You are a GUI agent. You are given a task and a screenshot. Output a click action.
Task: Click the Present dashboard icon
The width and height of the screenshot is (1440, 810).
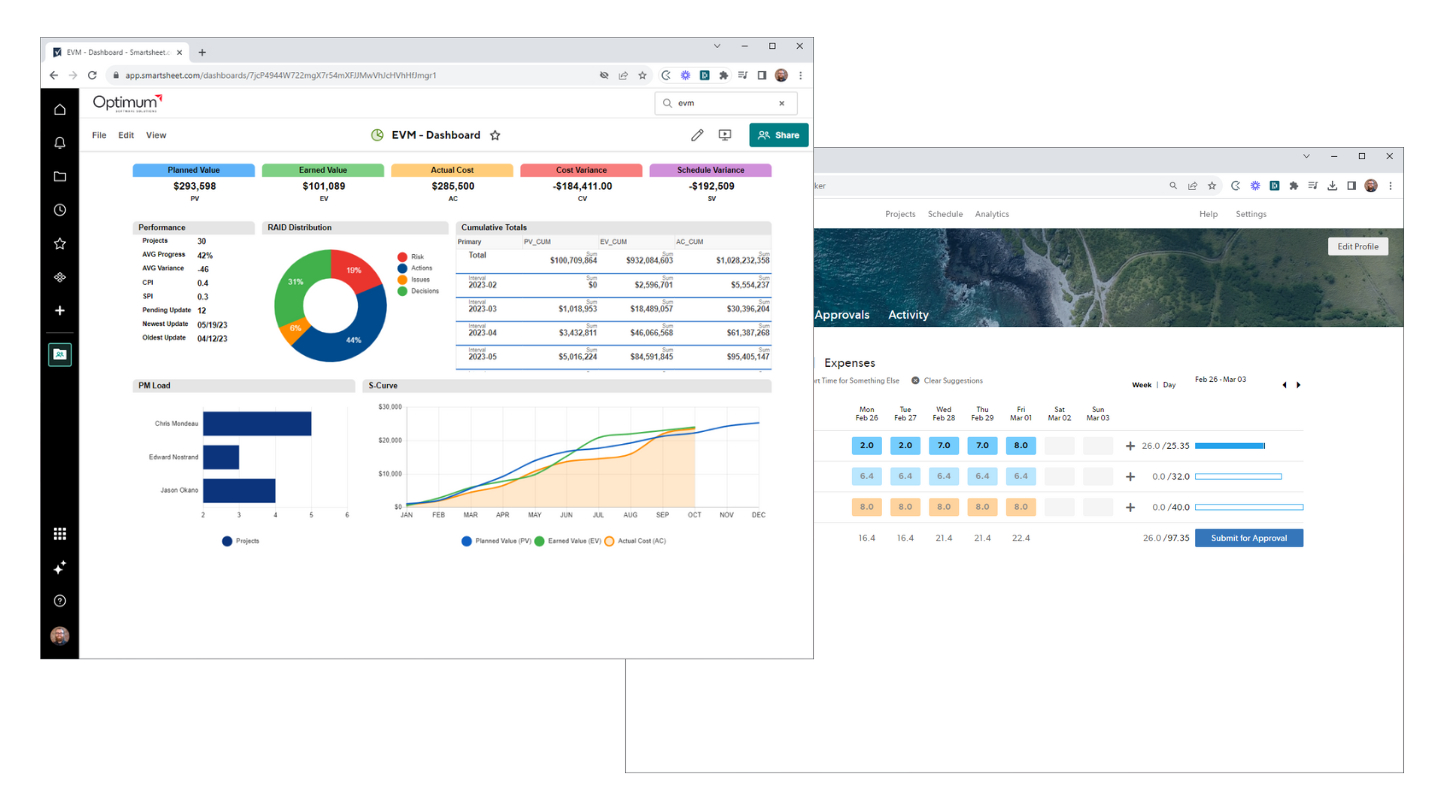725,135
